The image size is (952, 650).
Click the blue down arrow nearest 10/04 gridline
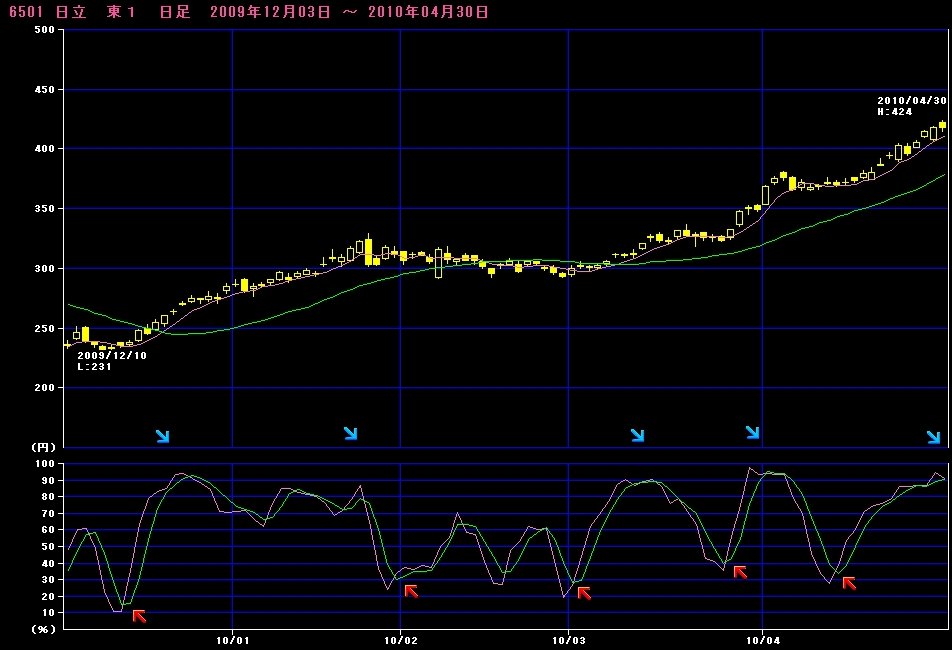click(x=752, y=432)
